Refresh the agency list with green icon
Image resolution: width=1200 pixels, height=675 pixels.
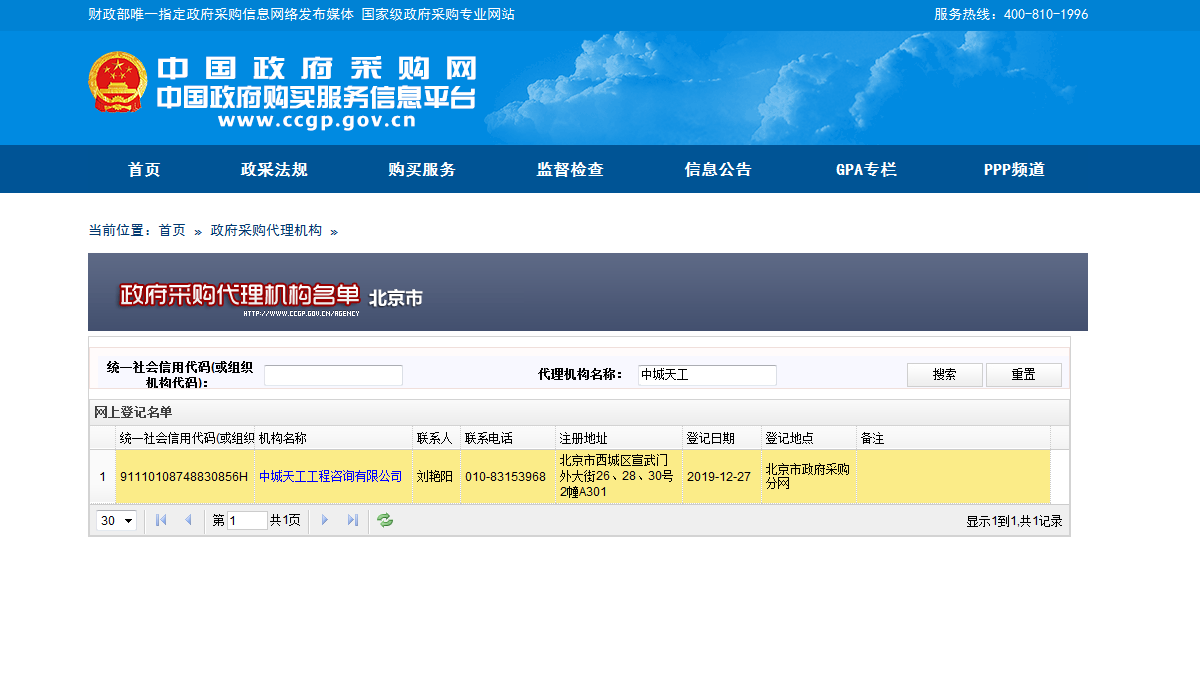point(385,520)
